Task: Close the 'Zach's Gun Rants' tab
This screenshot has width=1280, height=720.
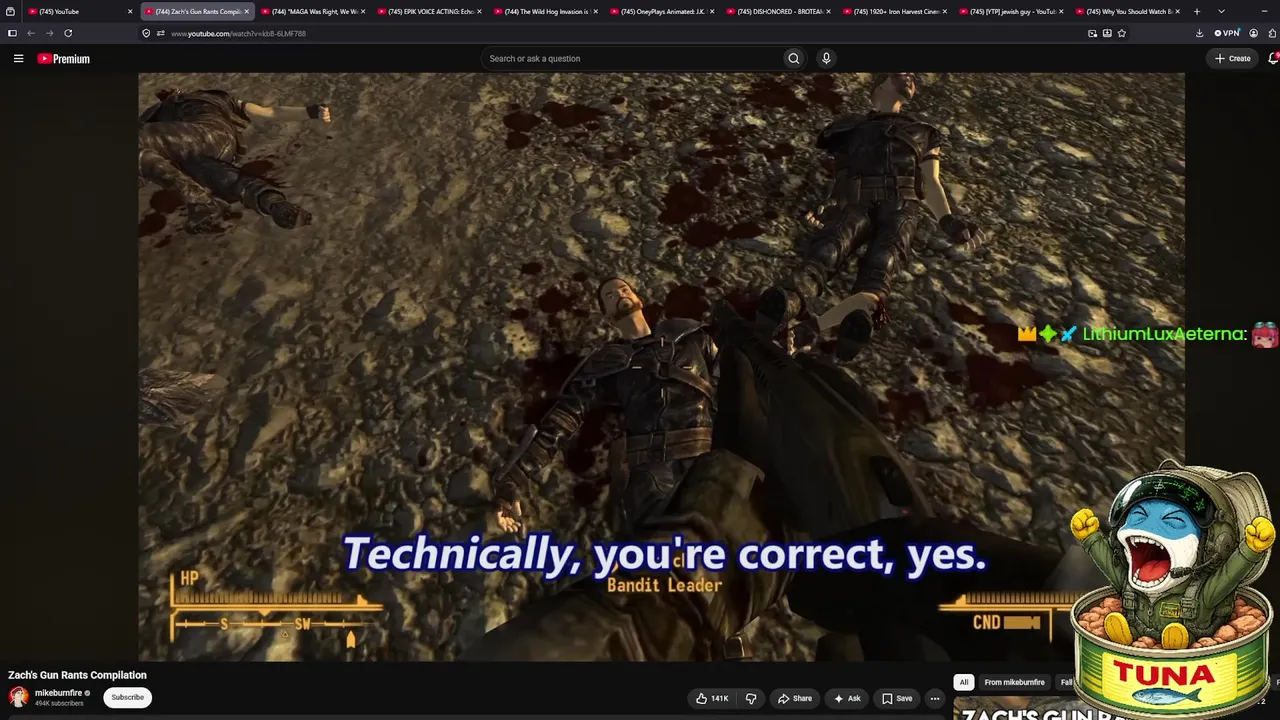Action: pos(246,12)
